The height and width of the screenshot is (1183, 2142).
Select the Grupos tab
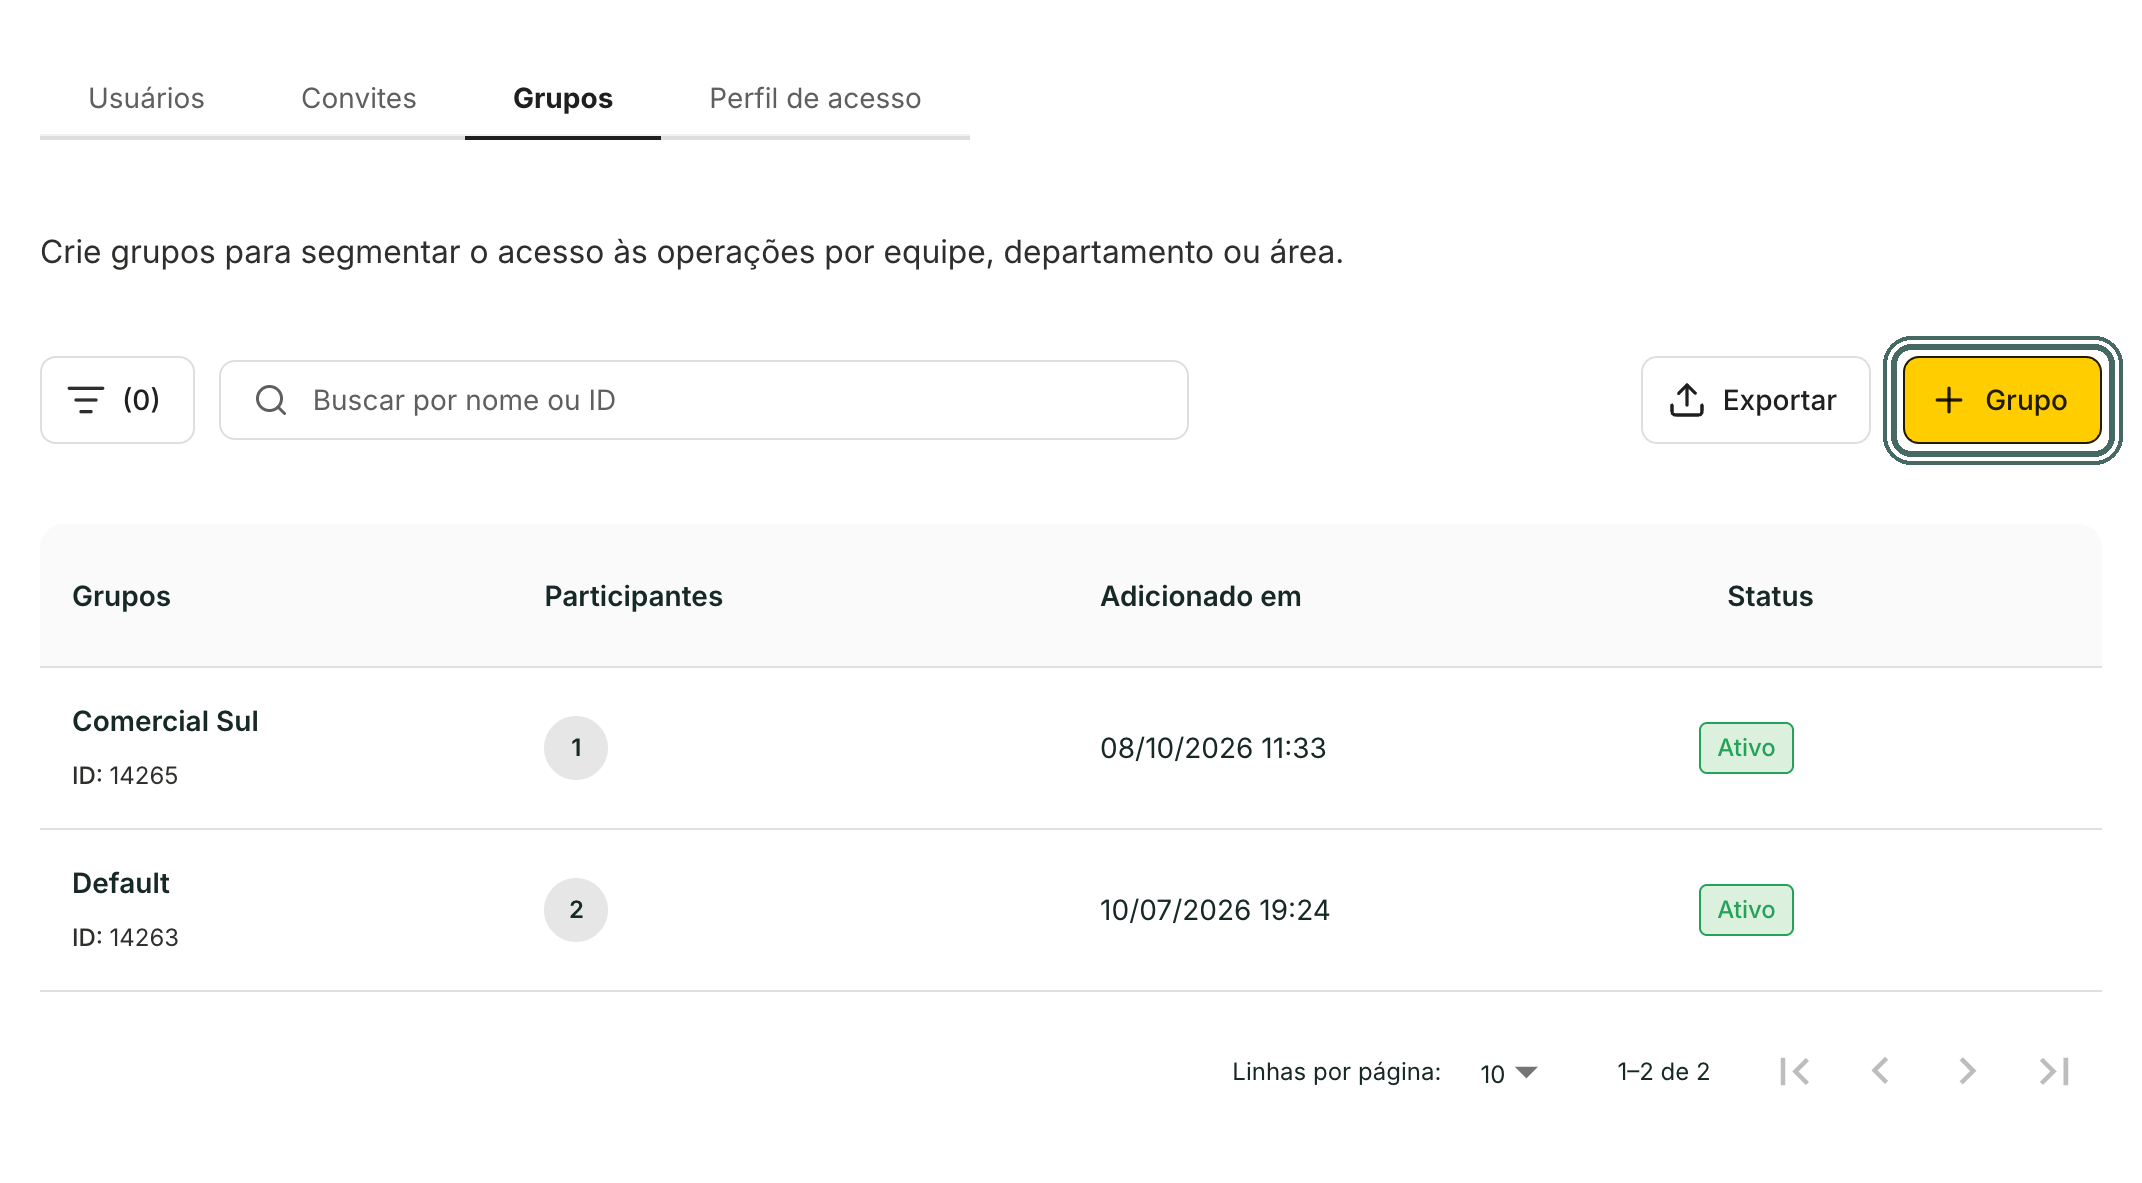(563, 98)
